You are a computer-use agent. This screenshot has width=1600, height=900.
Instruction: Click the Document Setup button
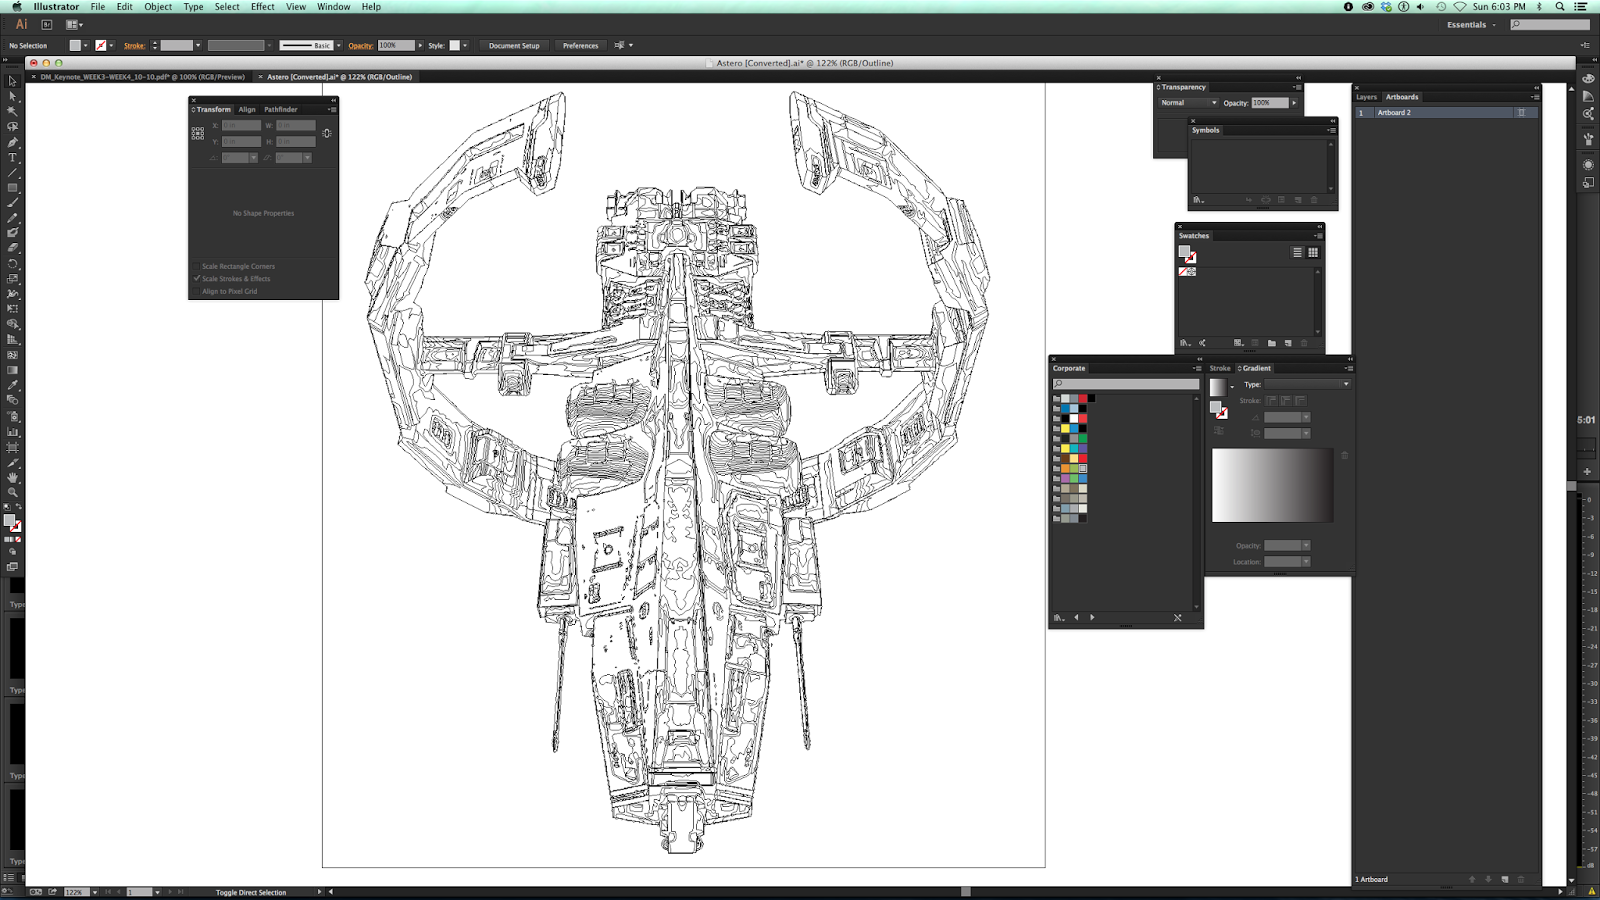pos(514,45)
